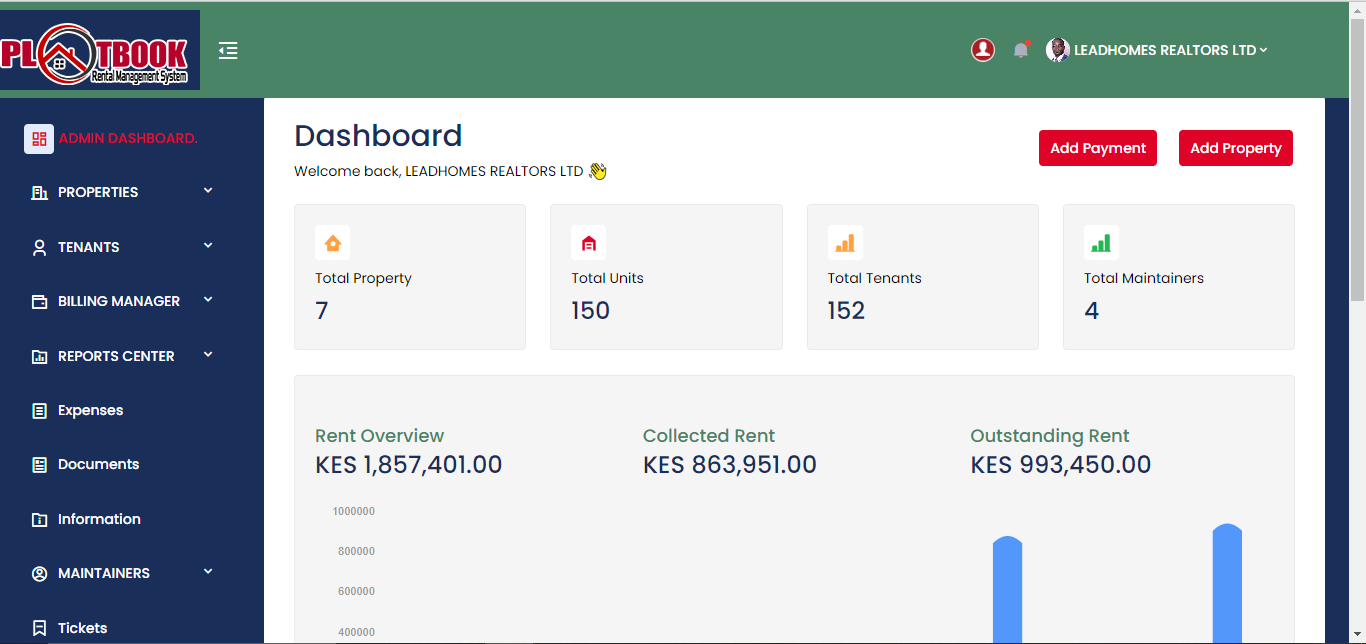Click the Total Tenants orange chart icon
1366x644 pixels.
click(x=845, y=243)
